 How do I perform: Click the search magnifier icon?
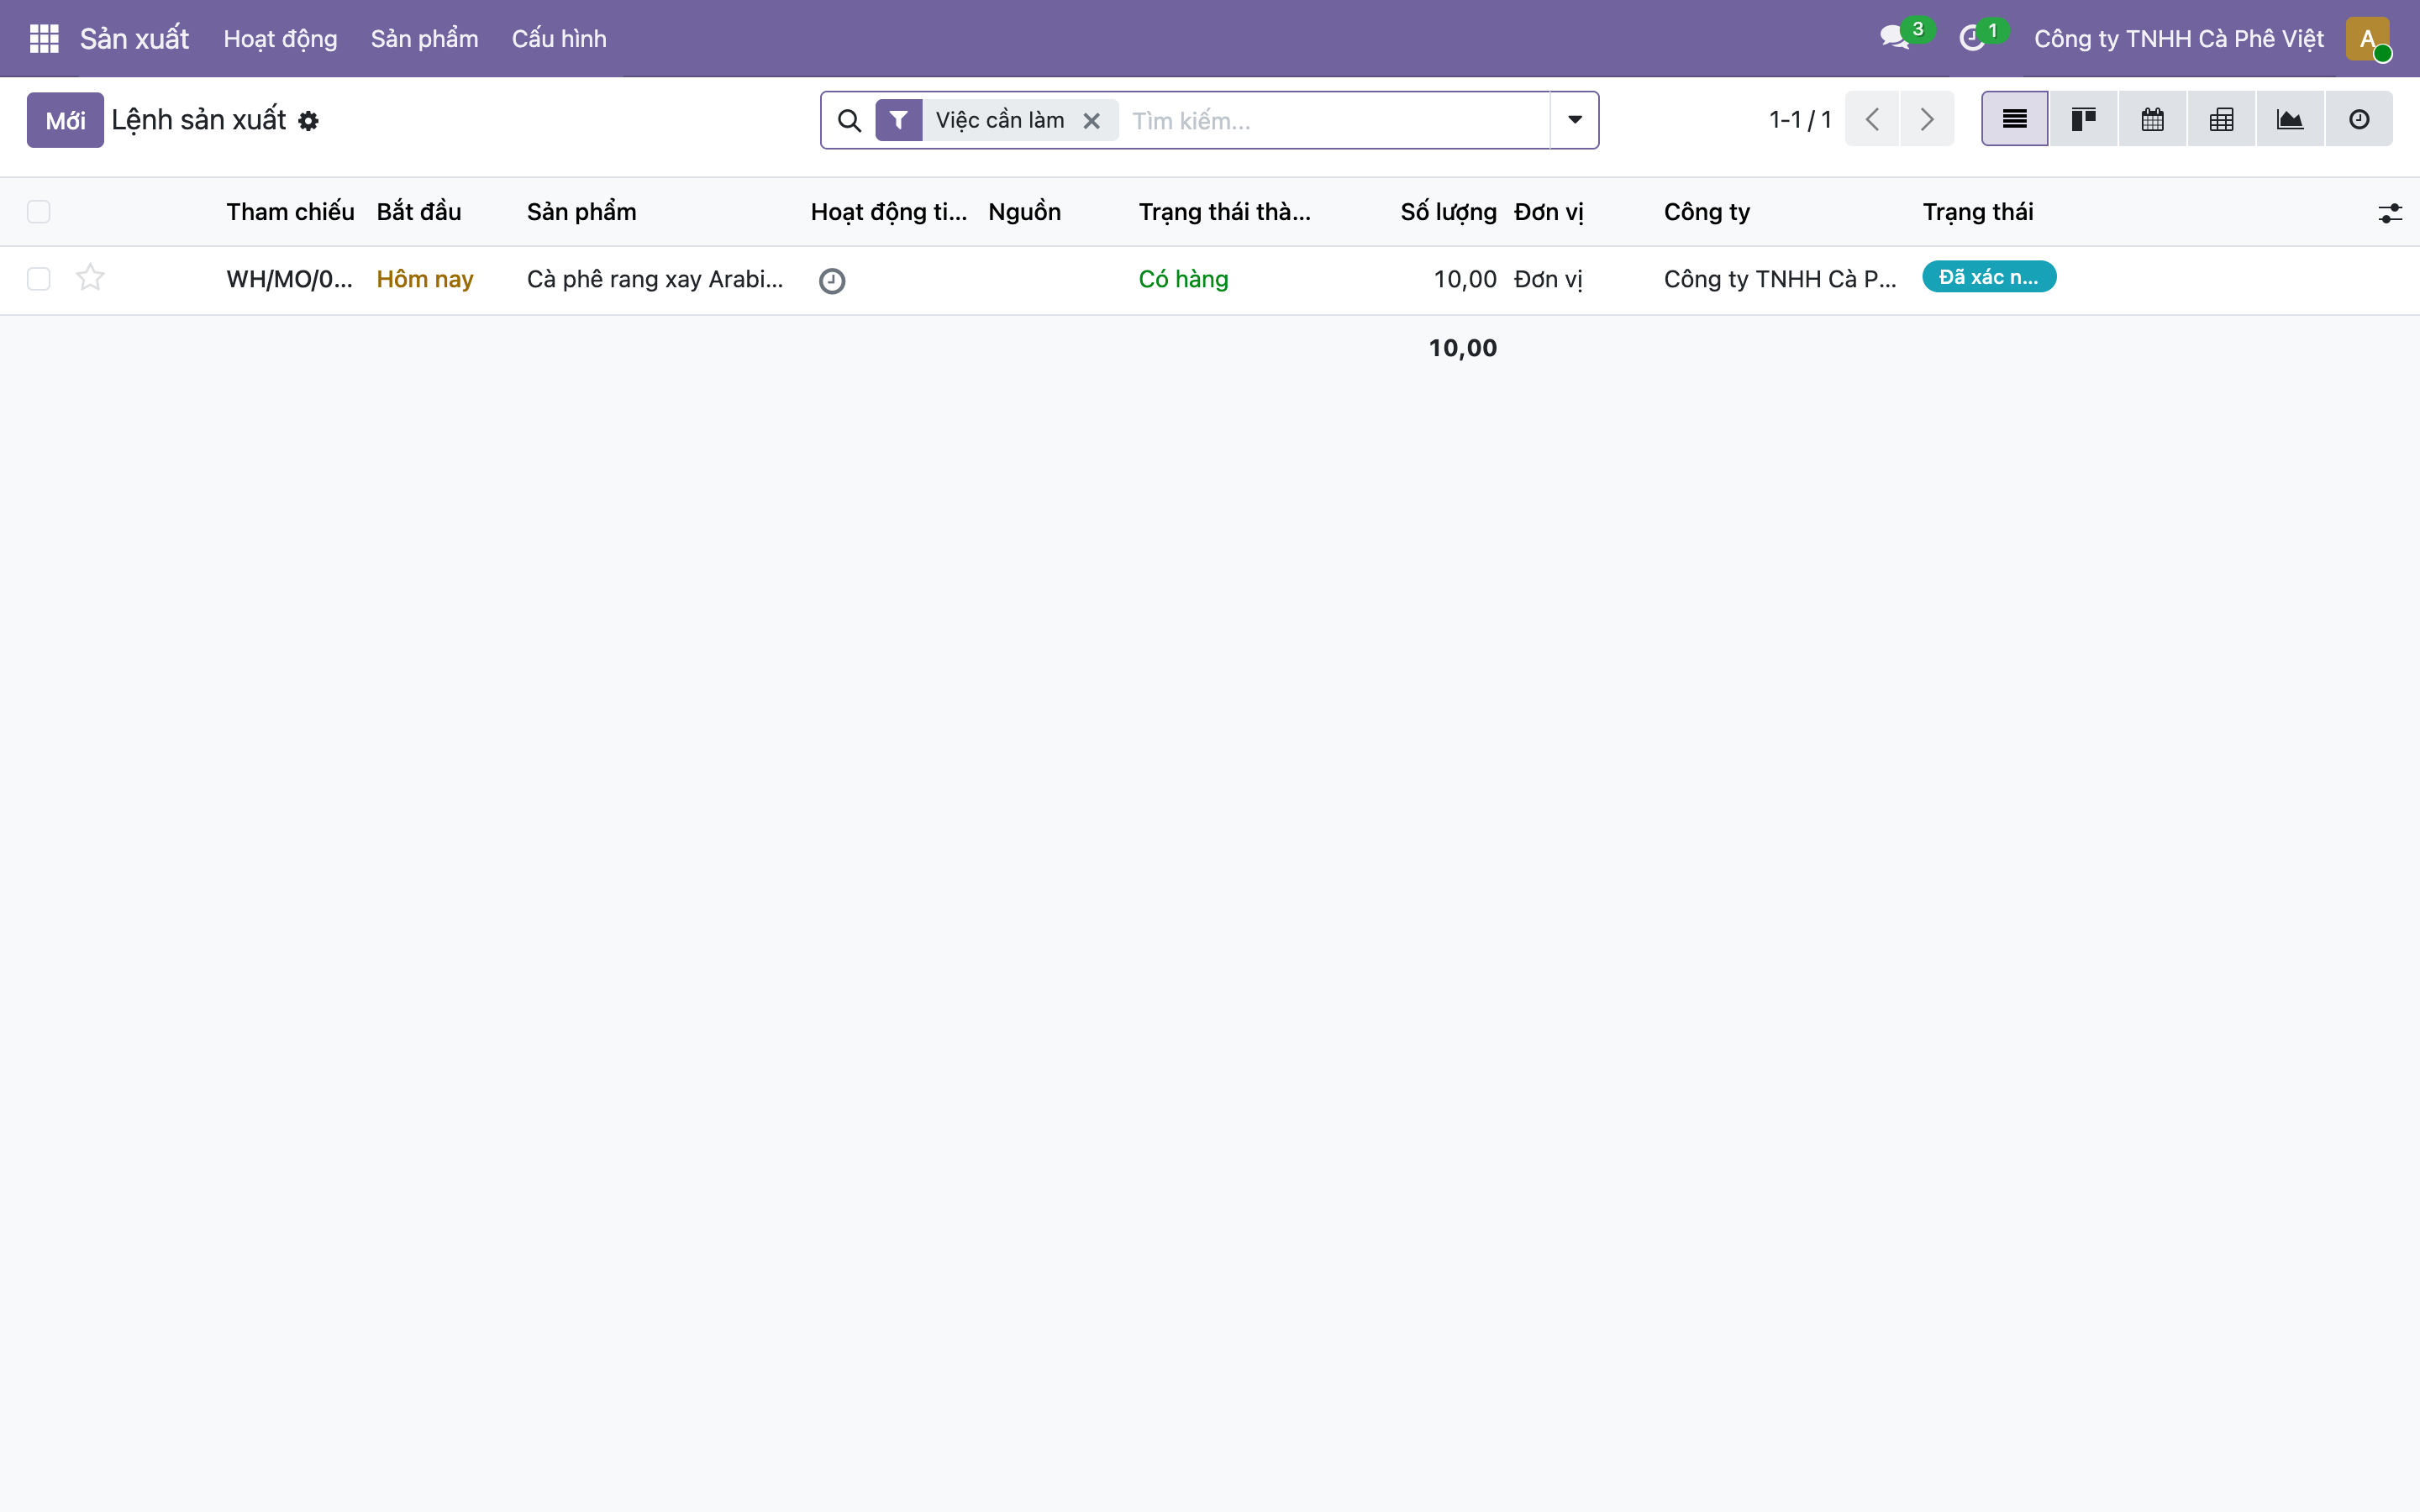click(x=849, y=121)
